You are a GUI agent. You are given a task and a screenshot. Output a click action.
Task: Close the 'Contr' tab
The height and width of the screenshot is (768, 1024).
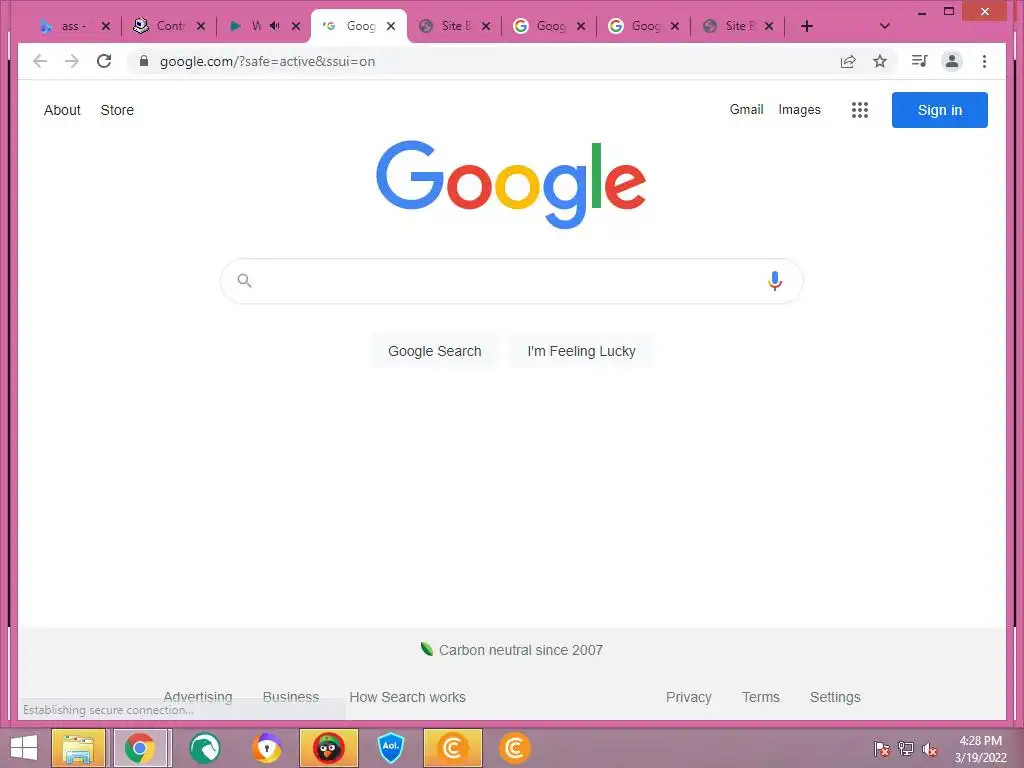pyautogui.click(x=201, y=26)
